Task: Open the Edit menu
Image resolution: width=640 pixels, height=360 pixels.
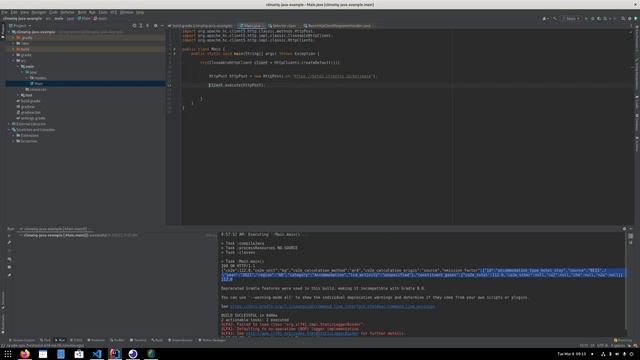Action: [14, 12]
